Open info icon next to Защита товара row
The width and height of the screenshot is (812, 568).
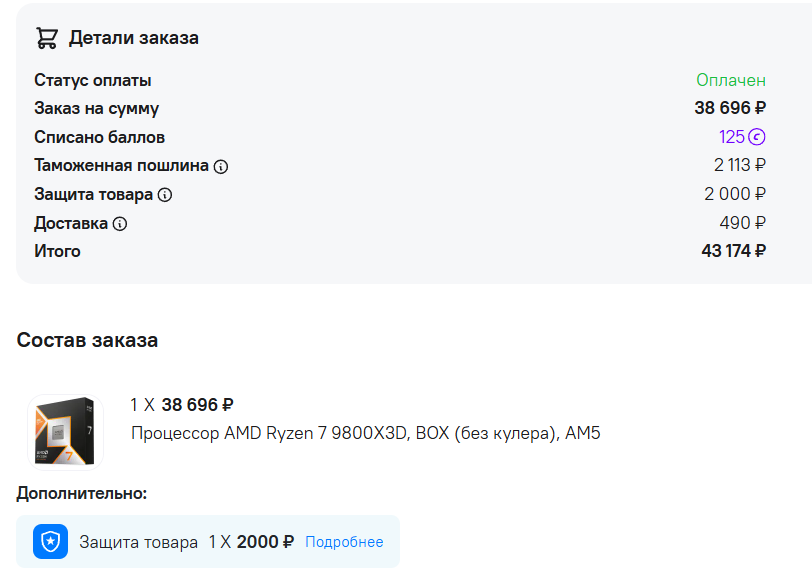(x=165, y=195)
